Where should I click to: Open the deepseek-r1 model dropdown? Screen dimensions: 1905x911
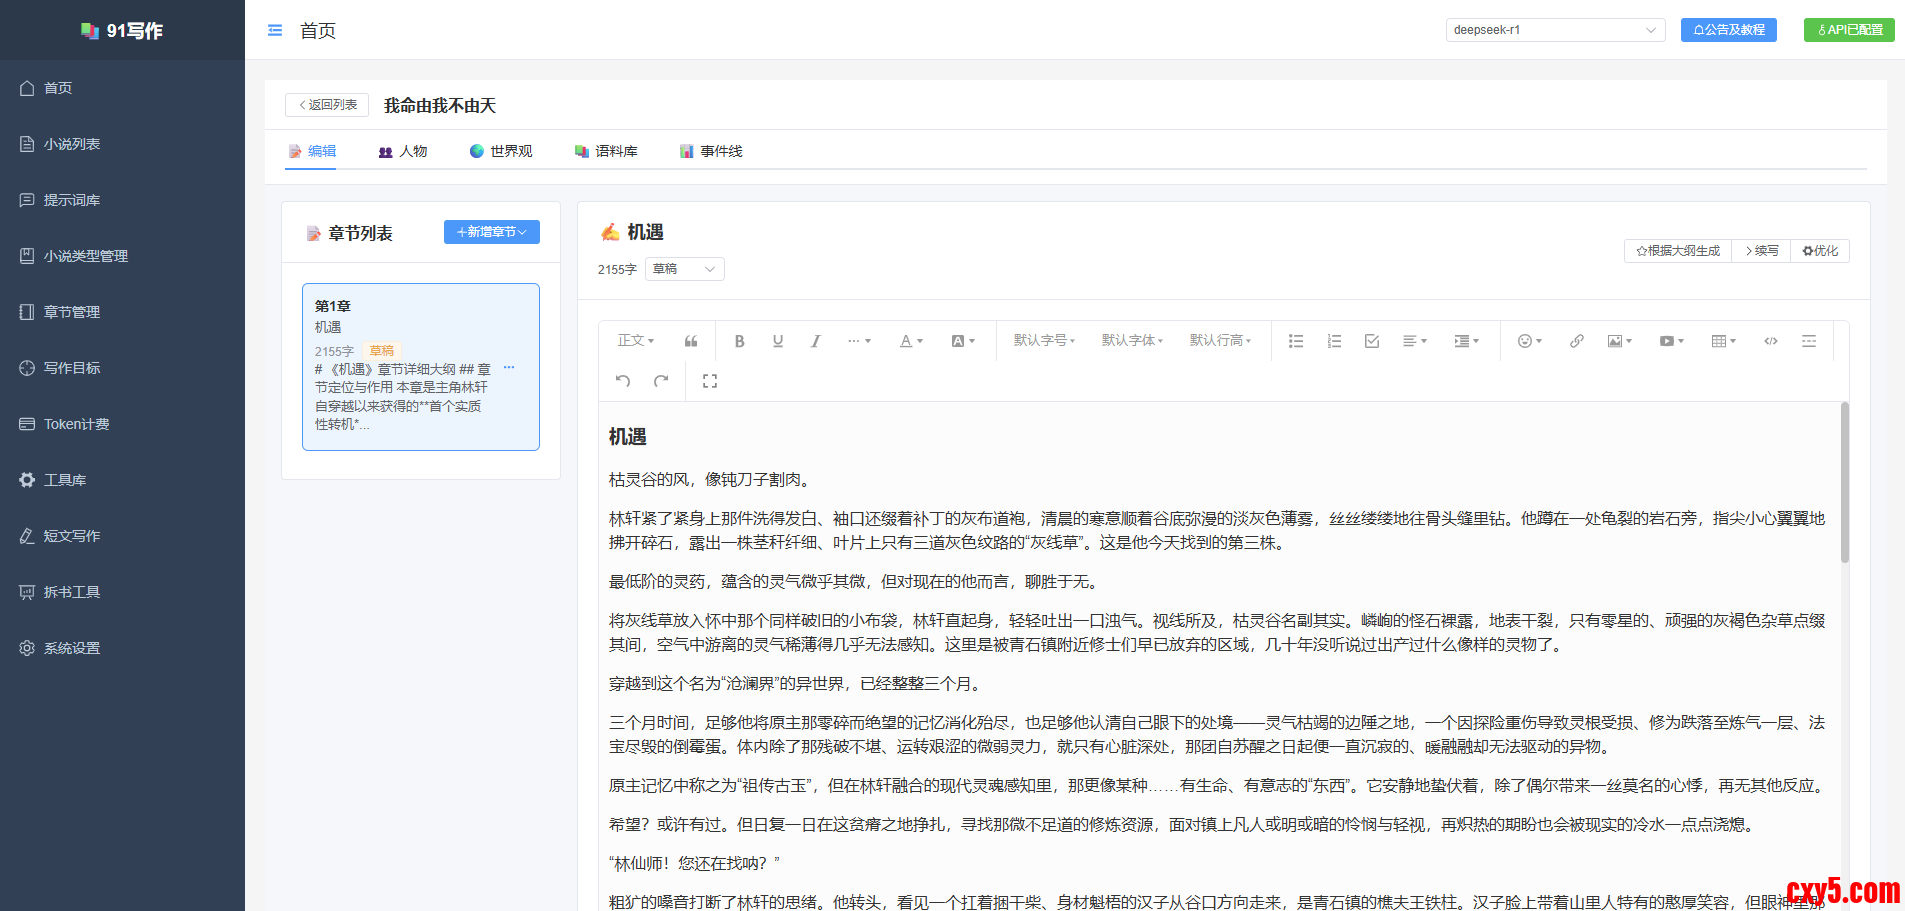pos(1554,30)
